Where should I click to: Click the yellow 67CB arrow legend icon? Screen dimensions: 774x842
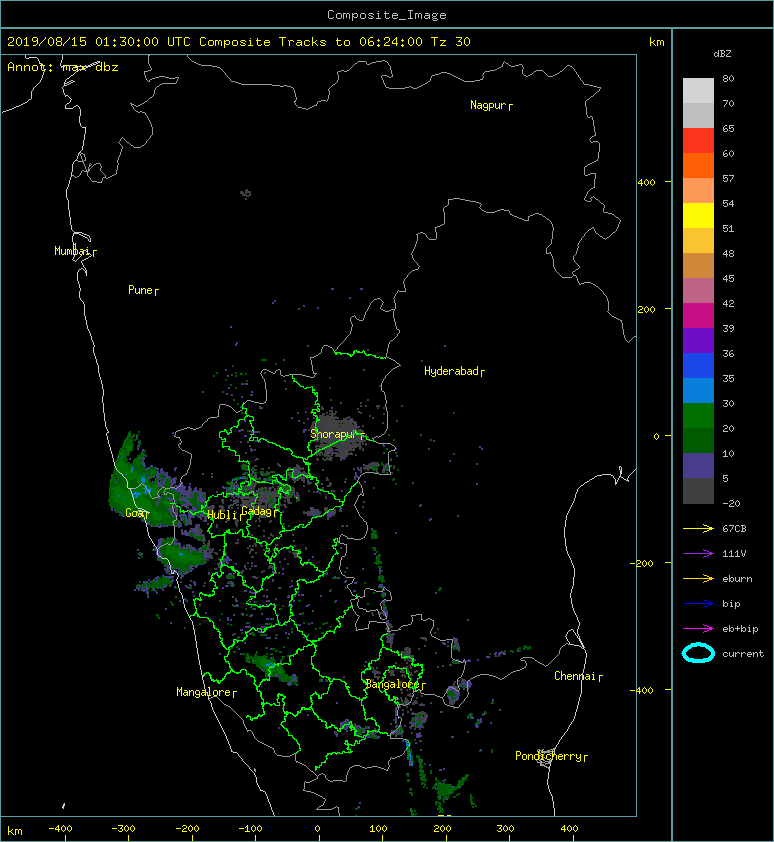pos(698,529)
